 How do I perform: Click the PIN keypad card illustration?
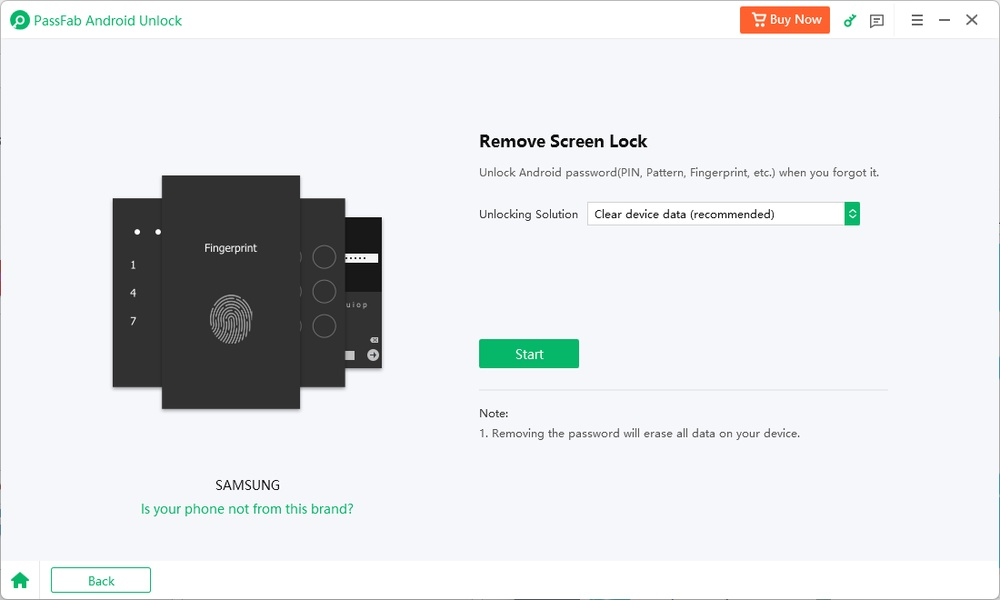pyautogui.click(x=137, y=292)
